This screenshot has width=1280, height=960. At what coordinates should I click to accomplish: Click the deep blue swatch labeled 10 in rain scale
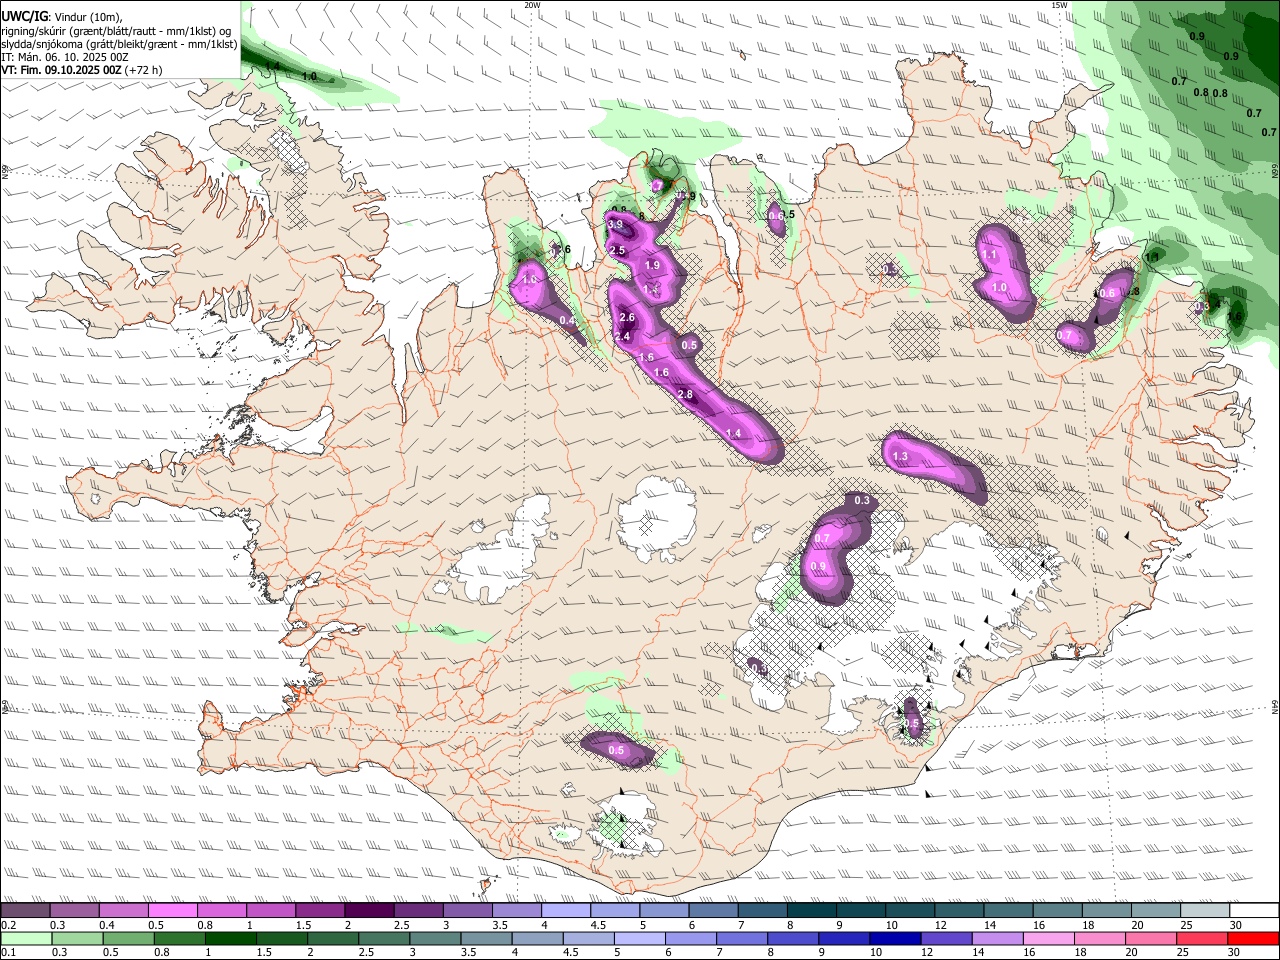point(894,938)
